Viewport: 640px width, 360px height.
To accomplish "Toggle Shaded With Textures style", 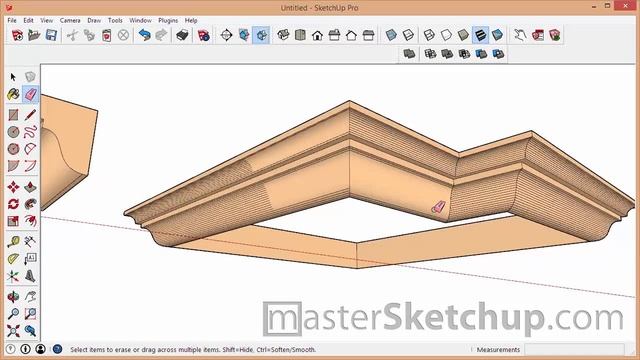I will click(x=480, y=35).
